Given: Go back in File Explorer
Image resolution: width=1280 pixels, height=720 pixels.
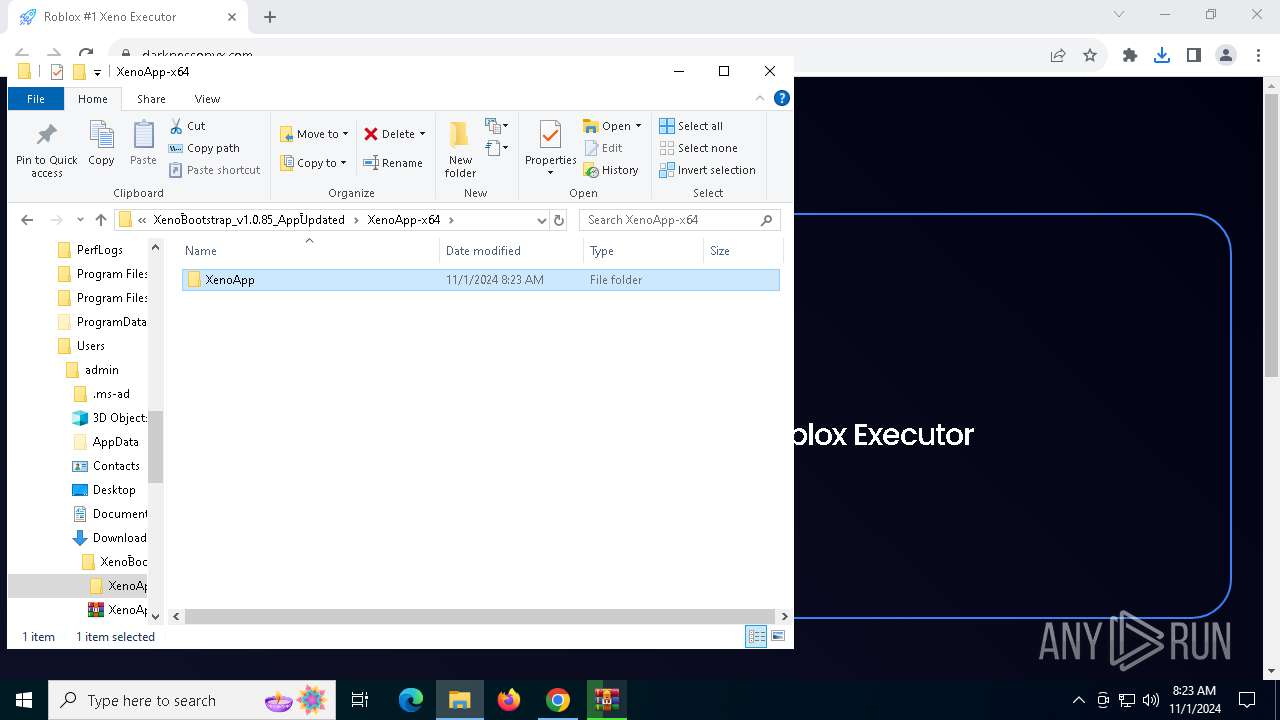Looking at the screenshot, I should pos(27,220).
